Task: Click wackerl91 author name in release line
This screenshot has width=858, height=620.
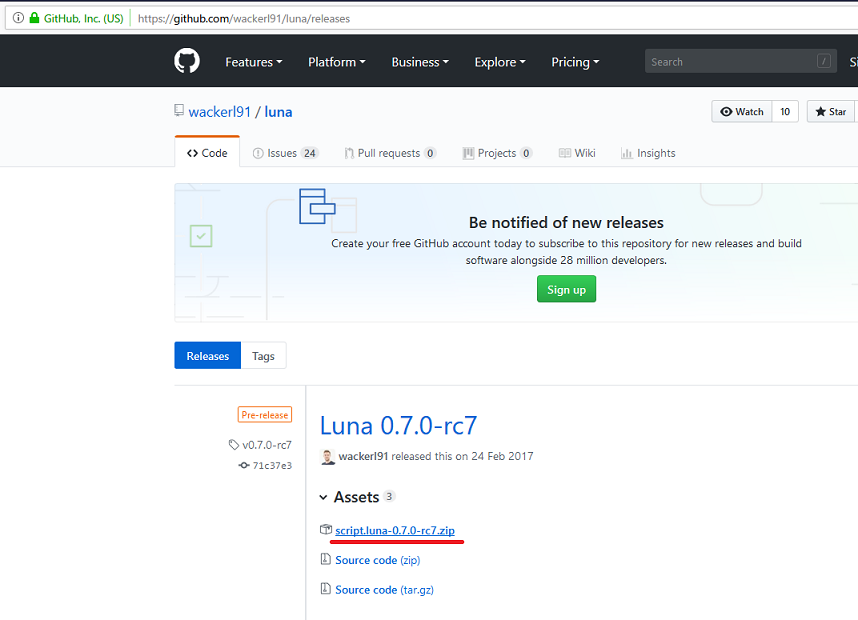Action: tap(363, 456)
